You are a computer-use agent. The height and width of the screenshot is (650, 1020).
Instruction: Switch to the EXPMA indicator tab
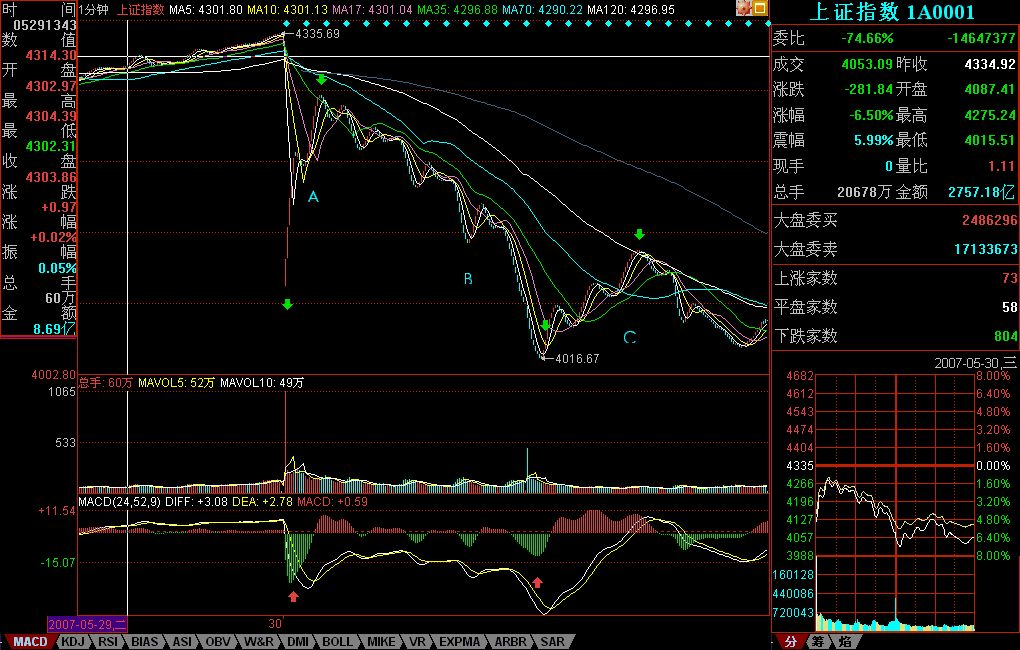pos(459,641)
